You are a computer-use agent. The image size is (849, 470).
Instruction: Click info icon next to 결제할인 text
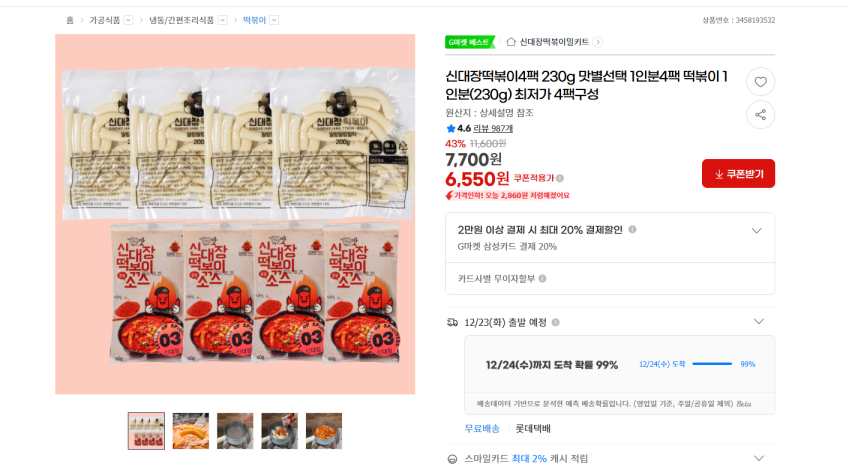[x=632, y=230]
